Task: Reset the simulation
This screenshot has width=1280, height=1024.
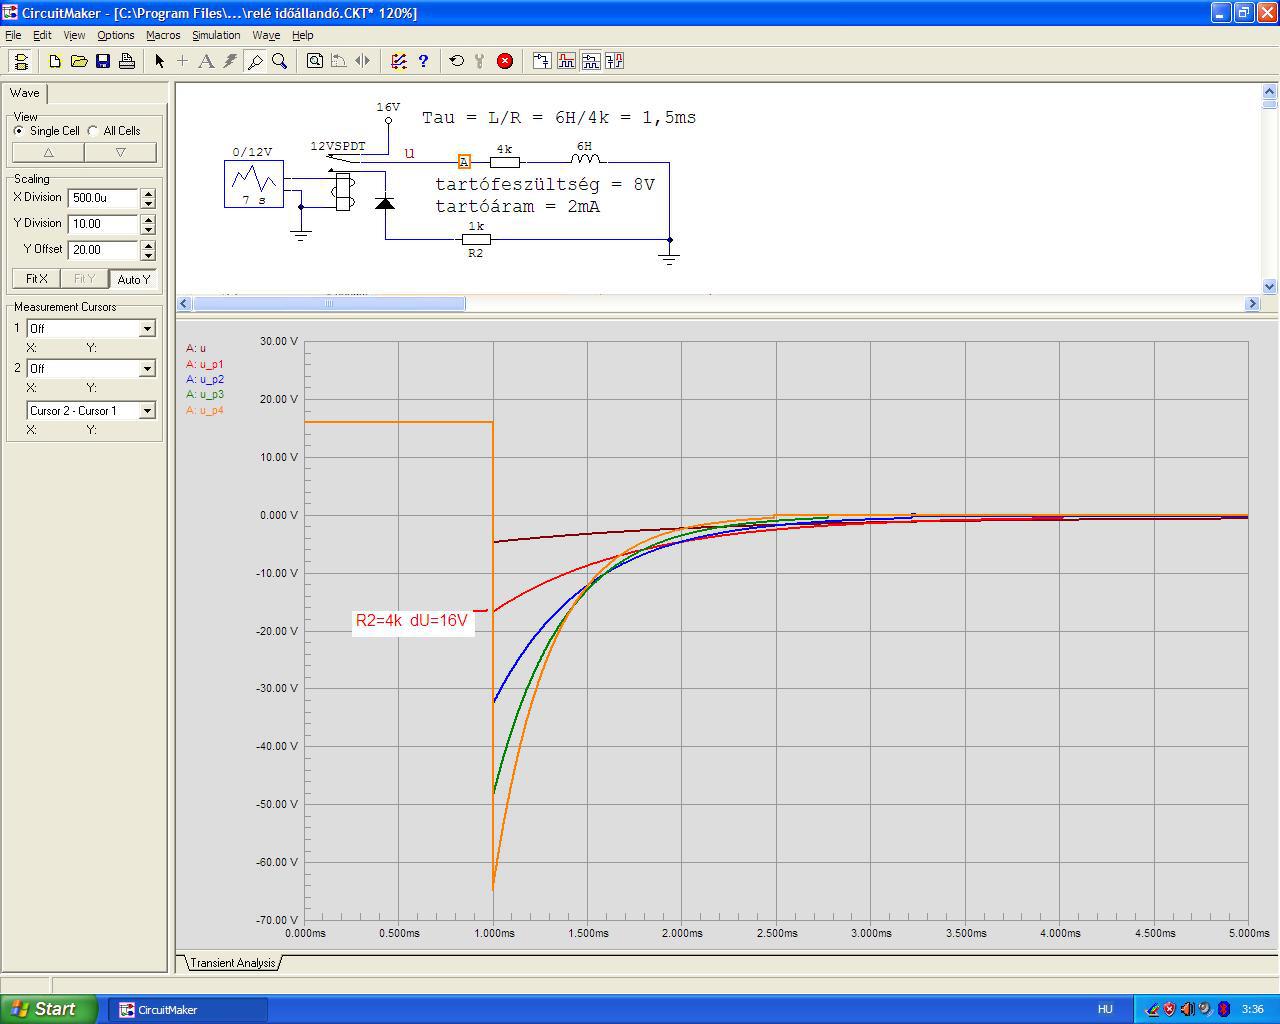Action: click(x=457, y=61)
